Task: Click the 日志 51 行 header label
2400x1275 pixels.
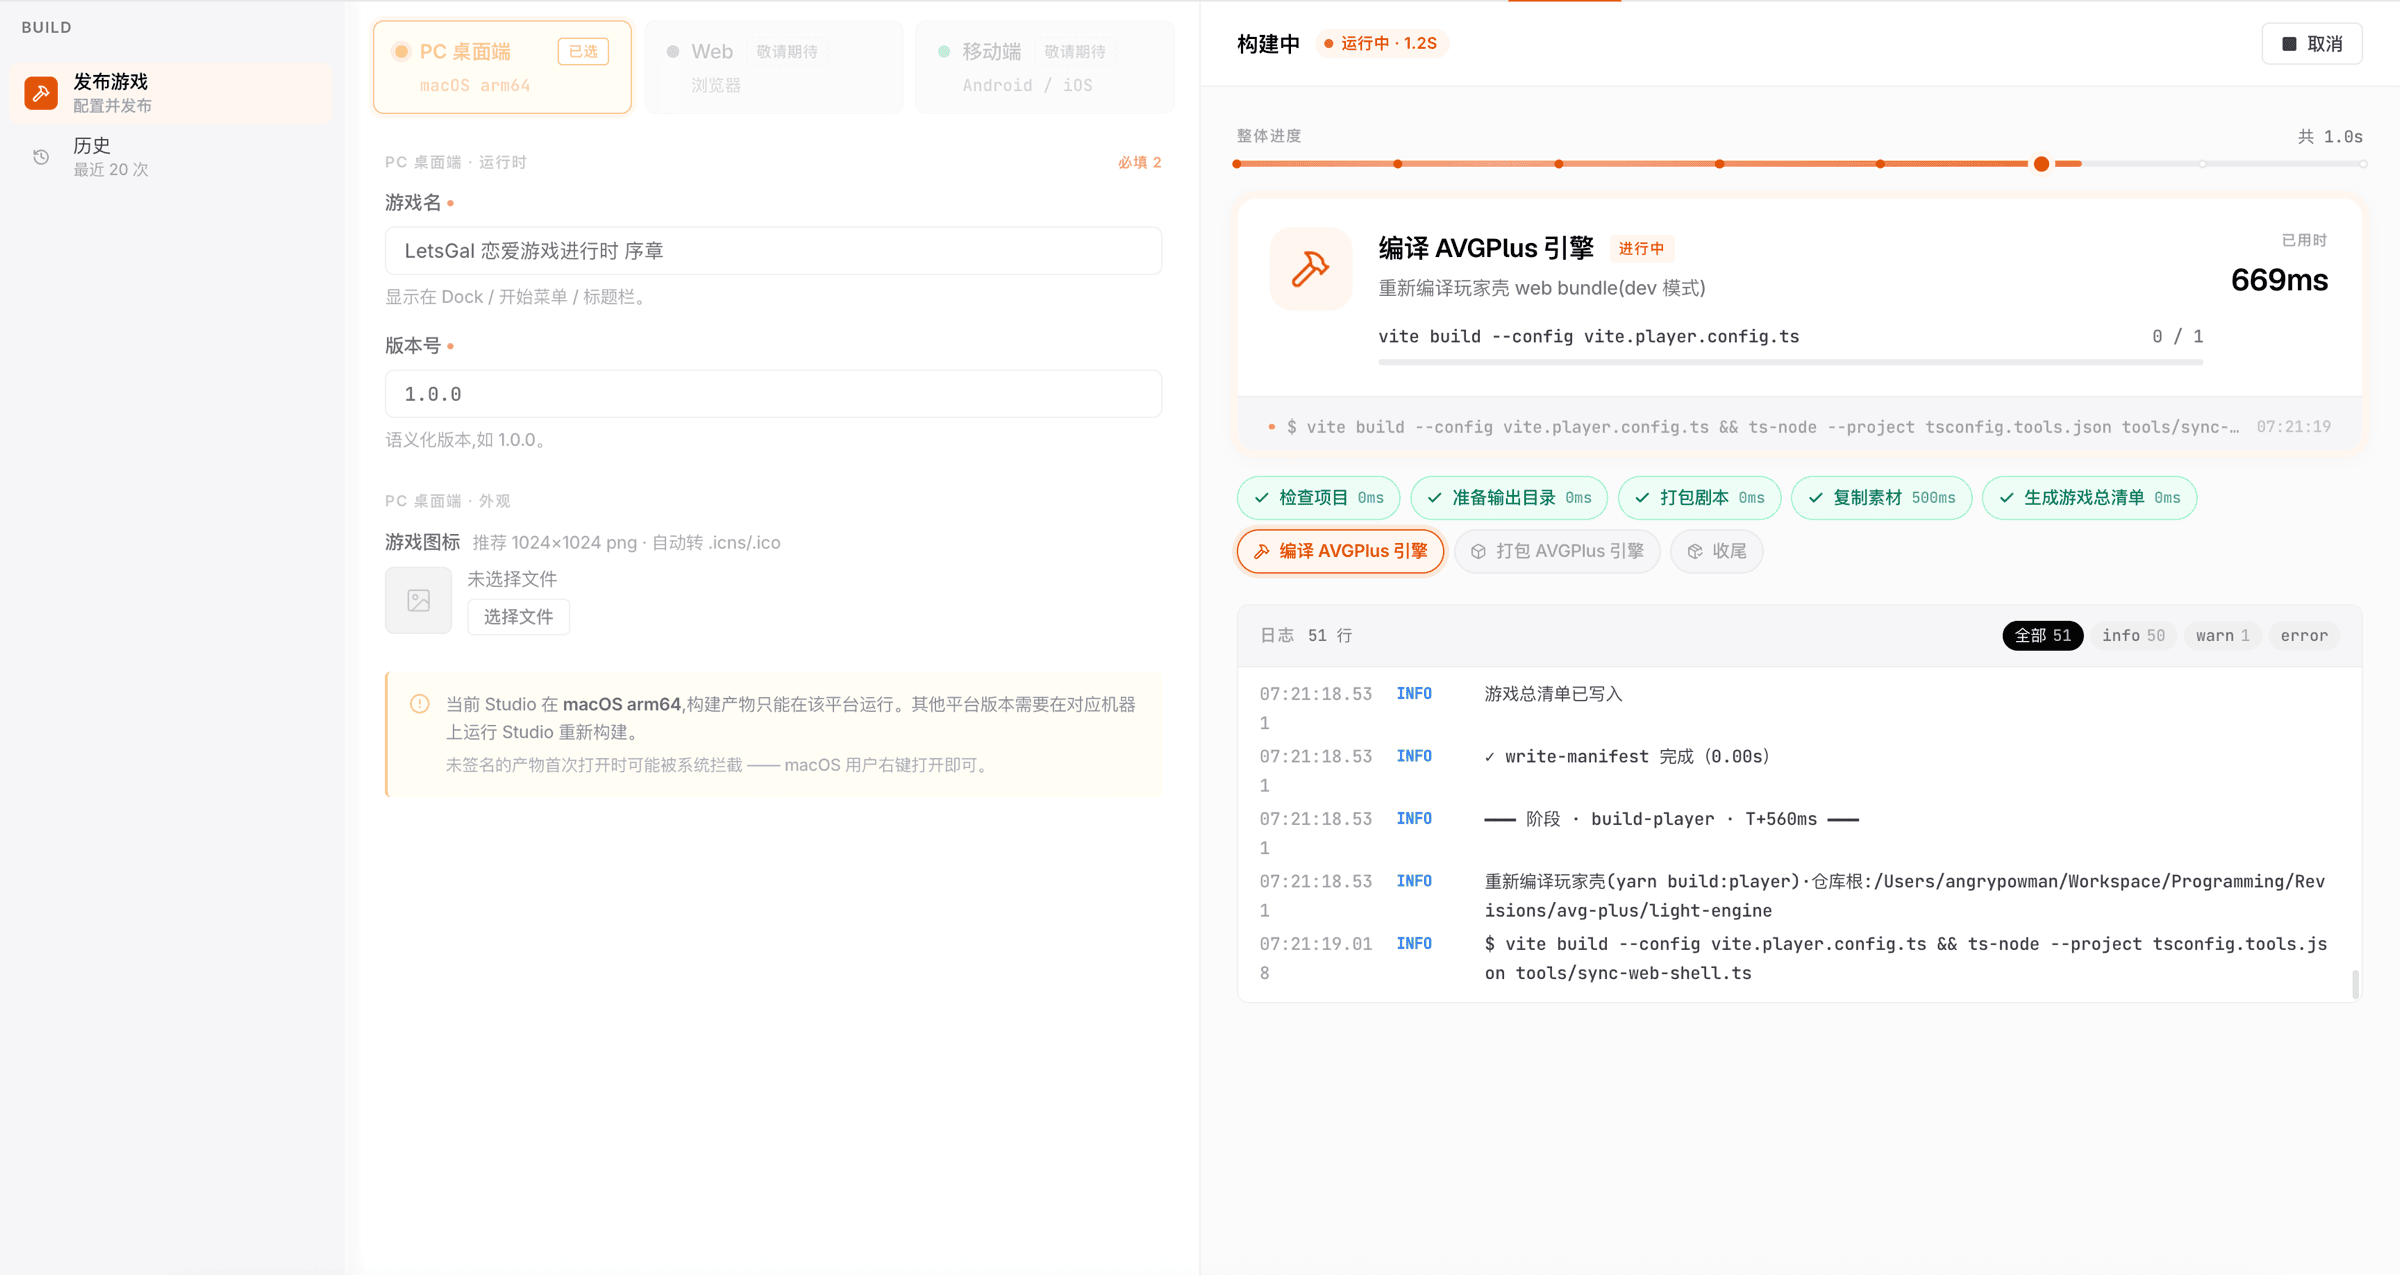Action: pos(1305,636)
